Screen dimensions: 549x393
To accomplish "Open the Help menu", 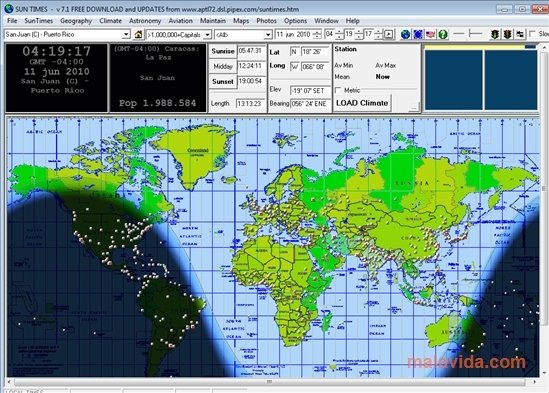I will point(353,21).
